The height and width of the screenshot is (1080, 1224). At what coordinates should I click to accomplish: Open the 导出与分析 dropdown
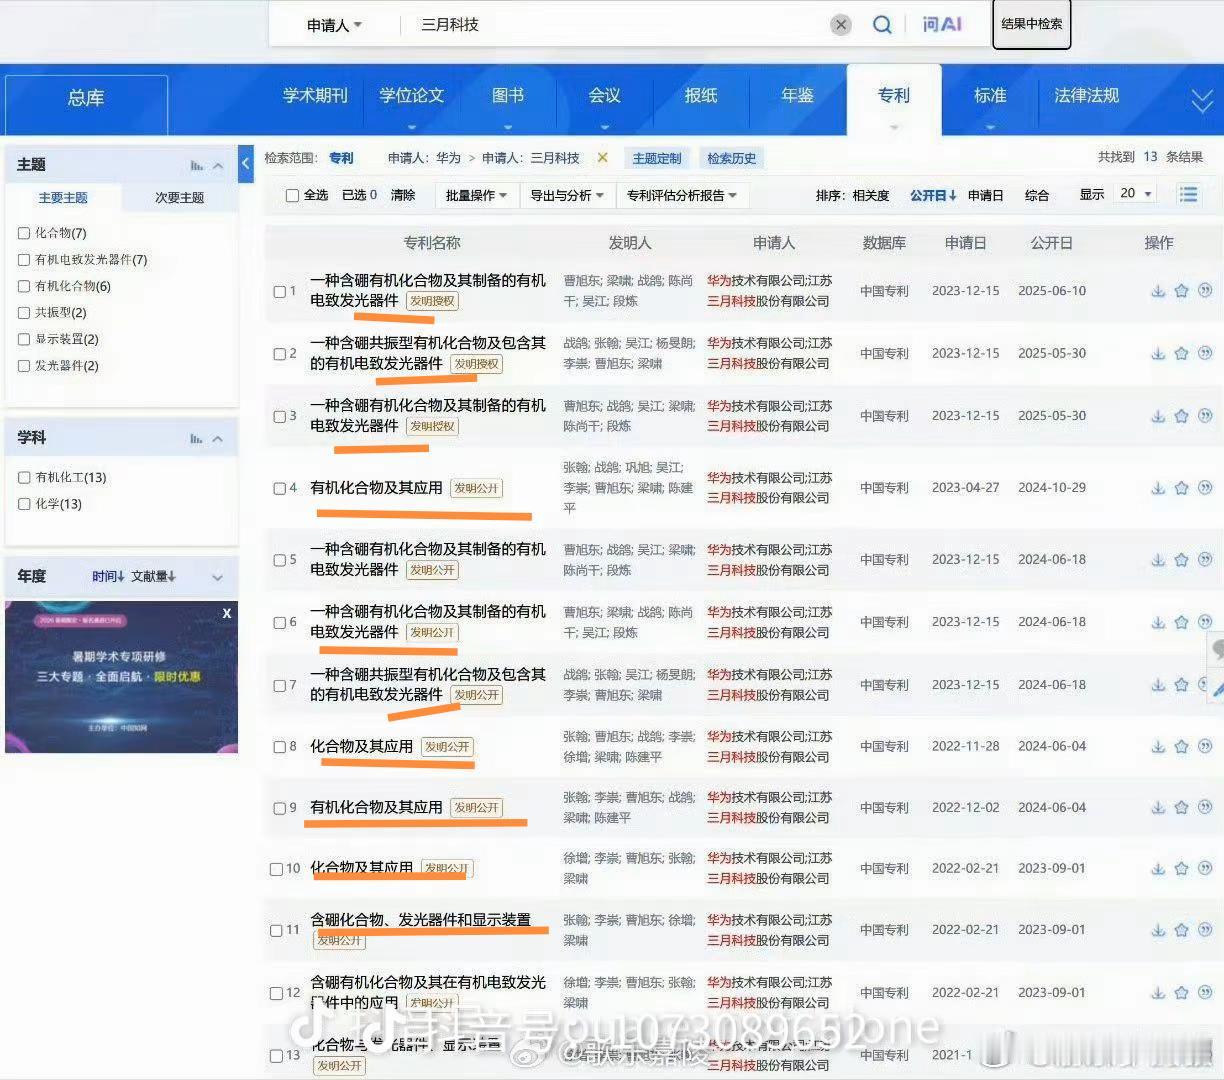point(567,195)
